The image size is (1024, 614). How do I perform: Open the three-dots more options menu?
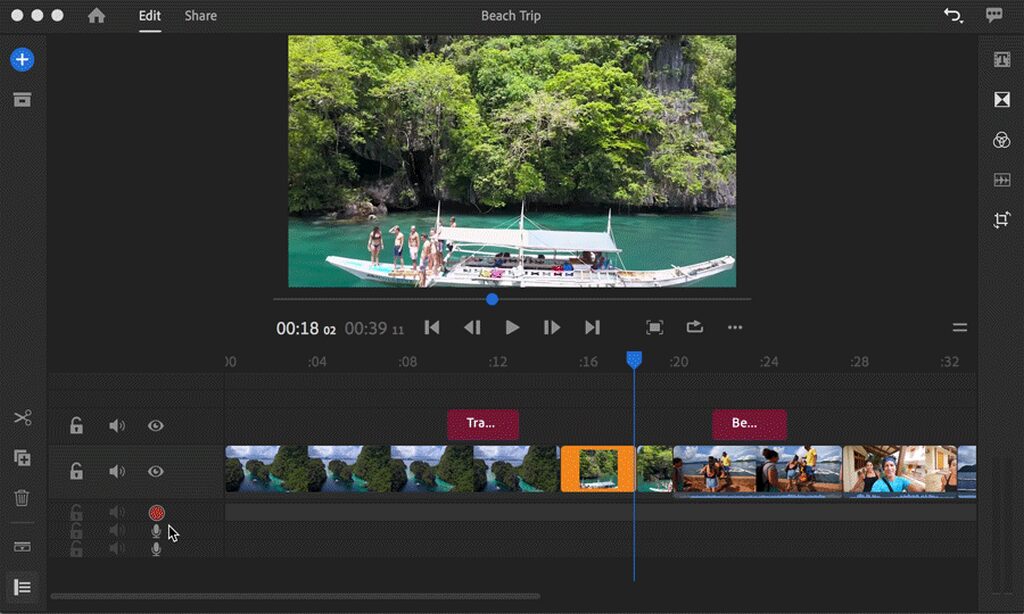(735, 328)
